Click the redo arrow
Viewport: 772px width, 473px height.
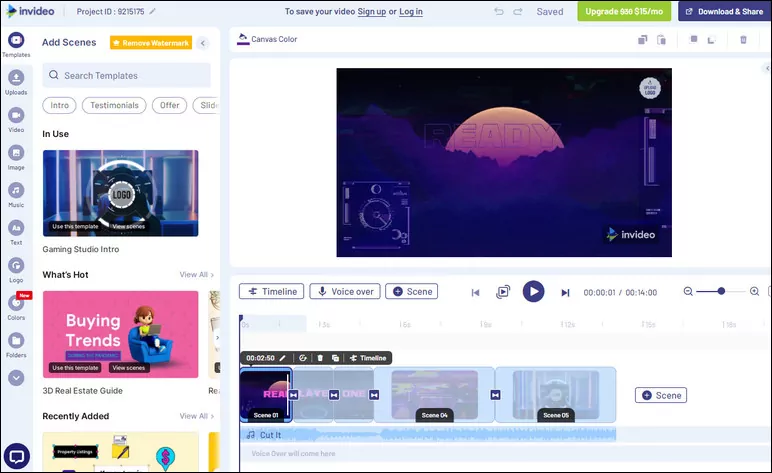point(517,11)
